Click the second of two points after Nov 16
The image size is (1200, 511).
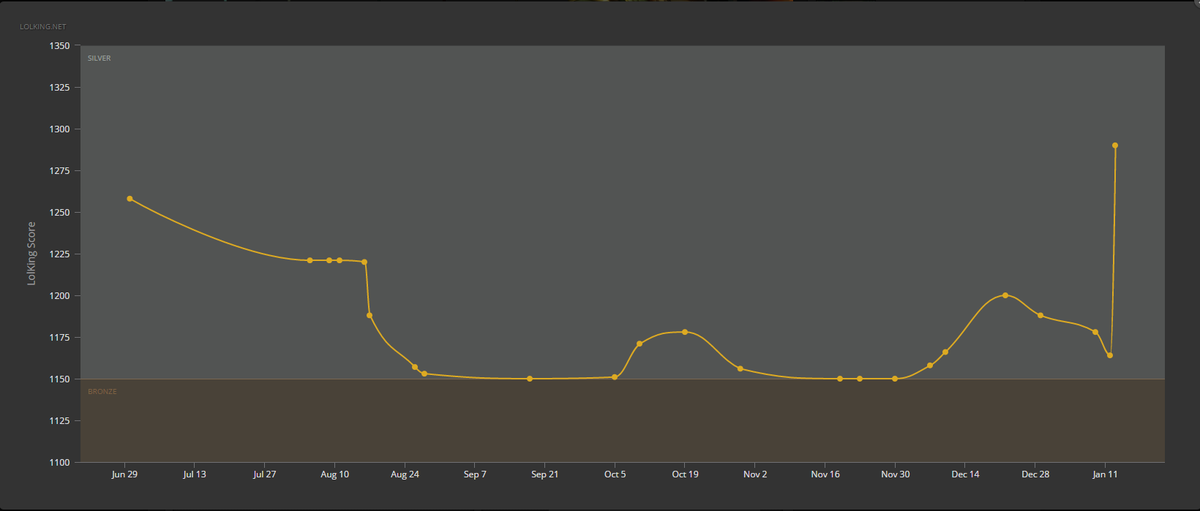(860, 379)
